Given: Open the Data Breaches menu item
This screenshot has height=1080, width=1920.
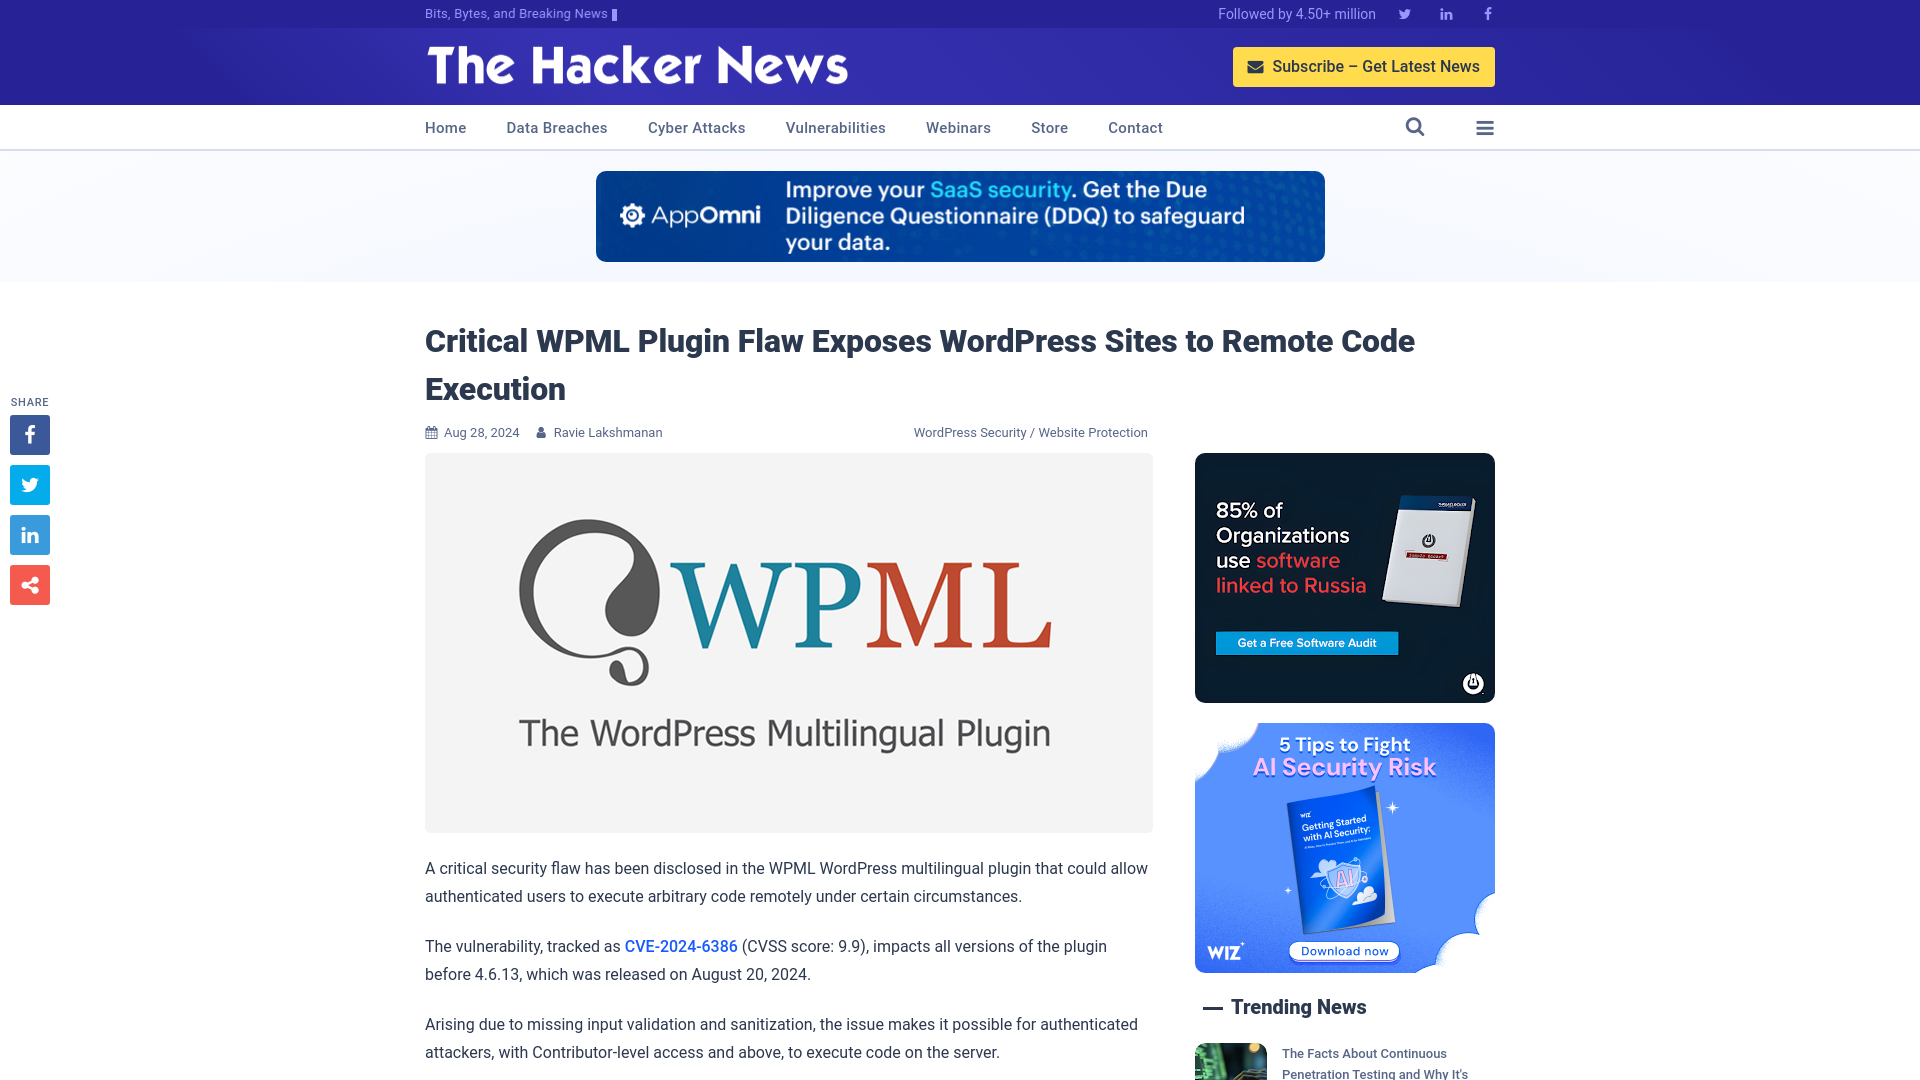Looking at the screenshot, I should pos(556,128).
